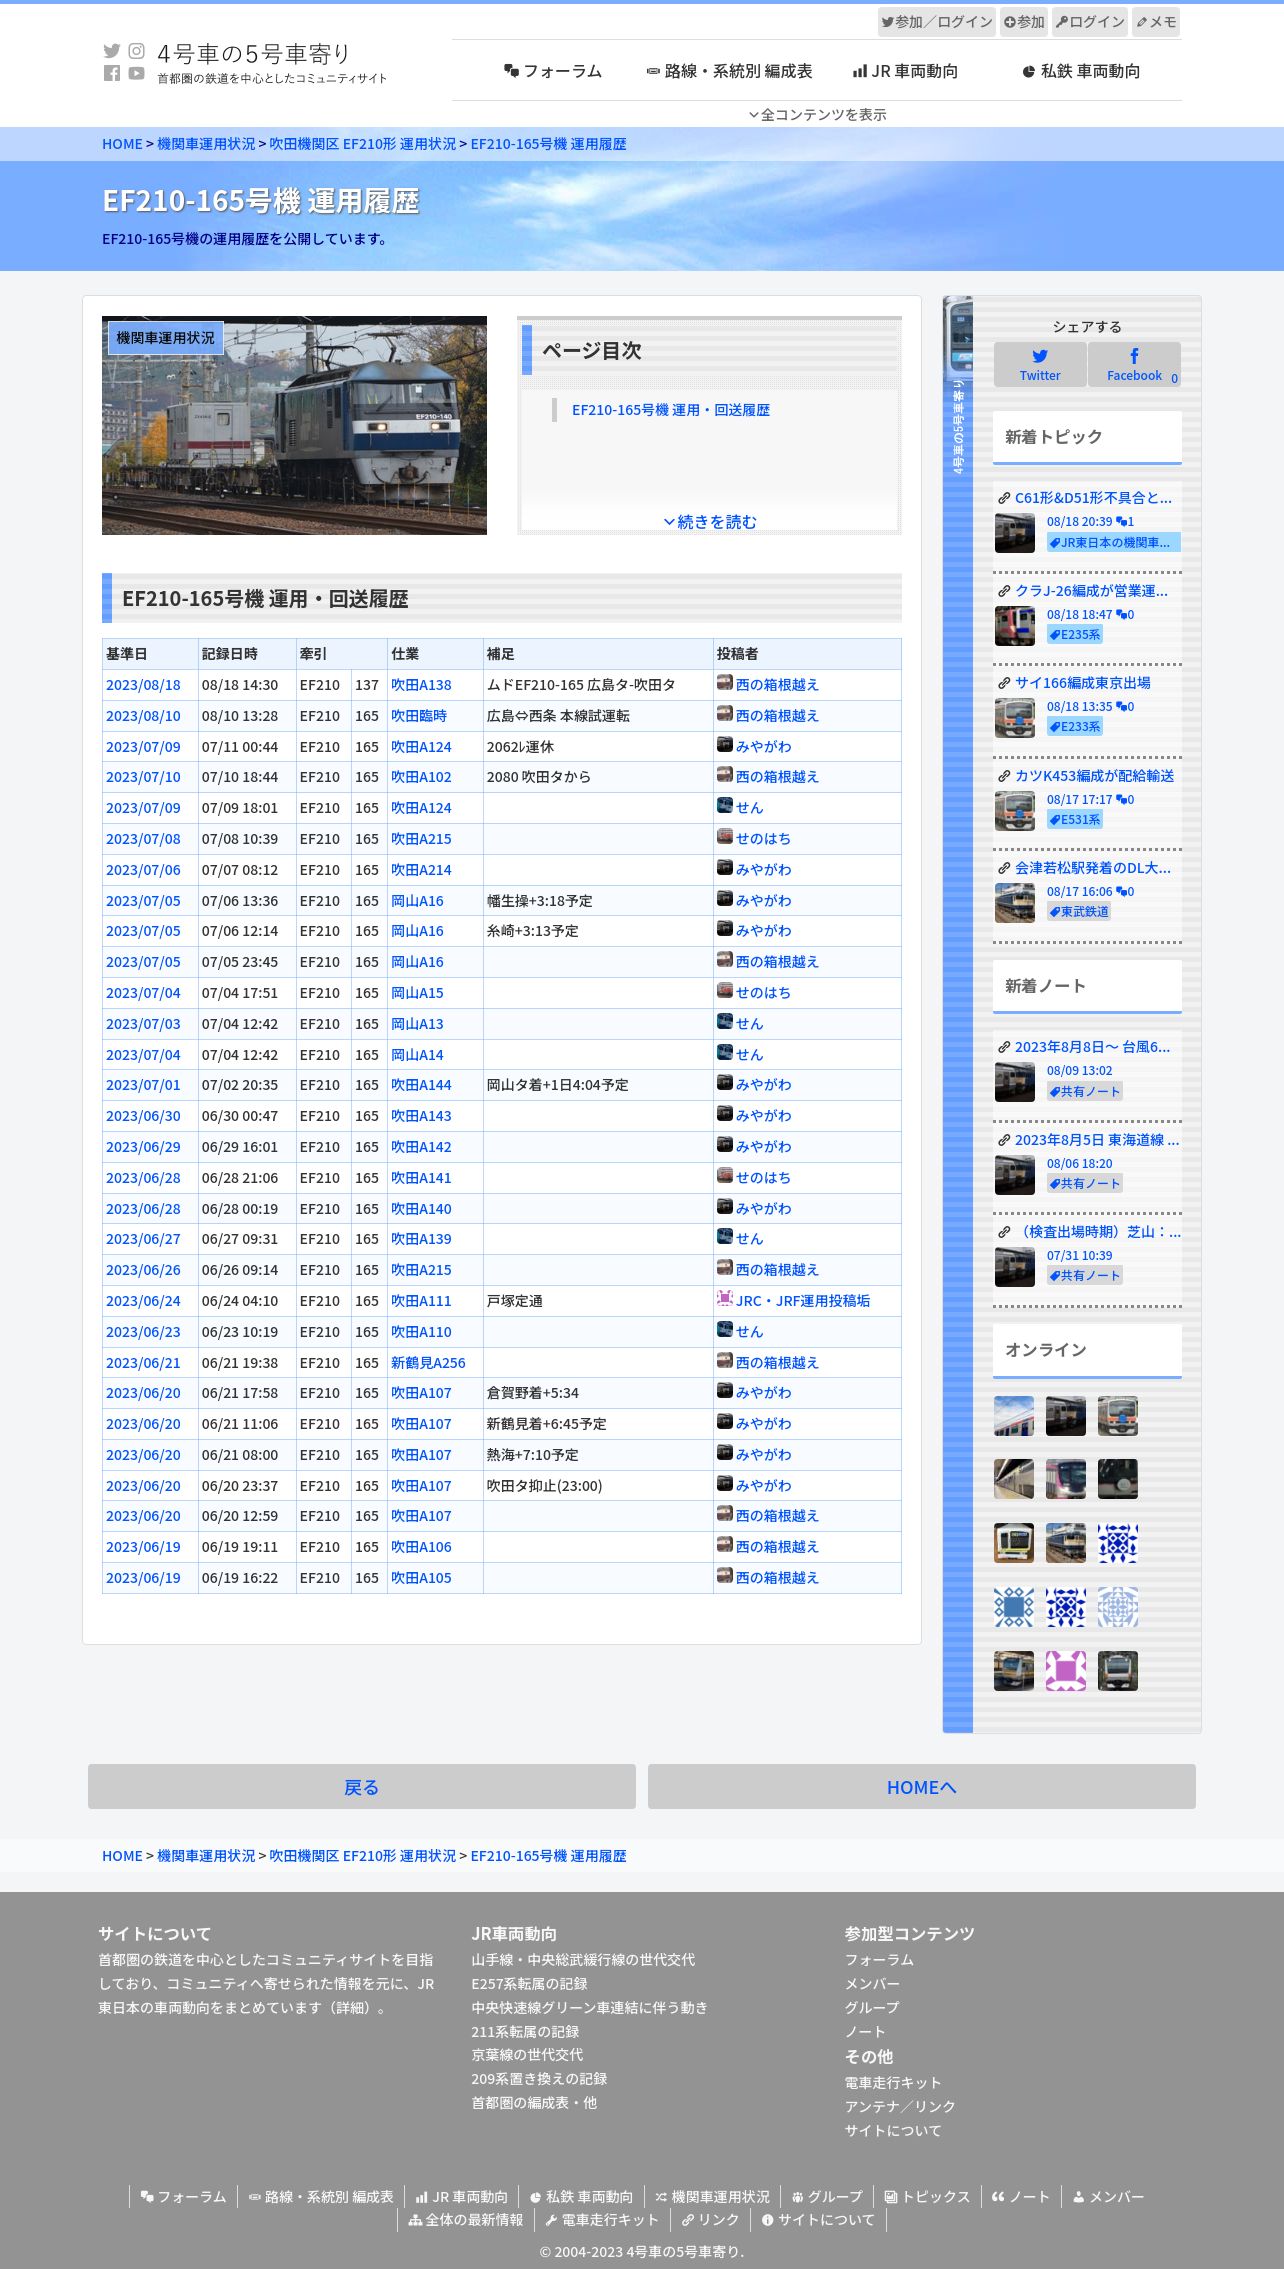Image resolution: width=1284 pixels, height=2269 pixels.
Task: Open 電車走行キット in footer column
Action: click(x=893, y=2083)
